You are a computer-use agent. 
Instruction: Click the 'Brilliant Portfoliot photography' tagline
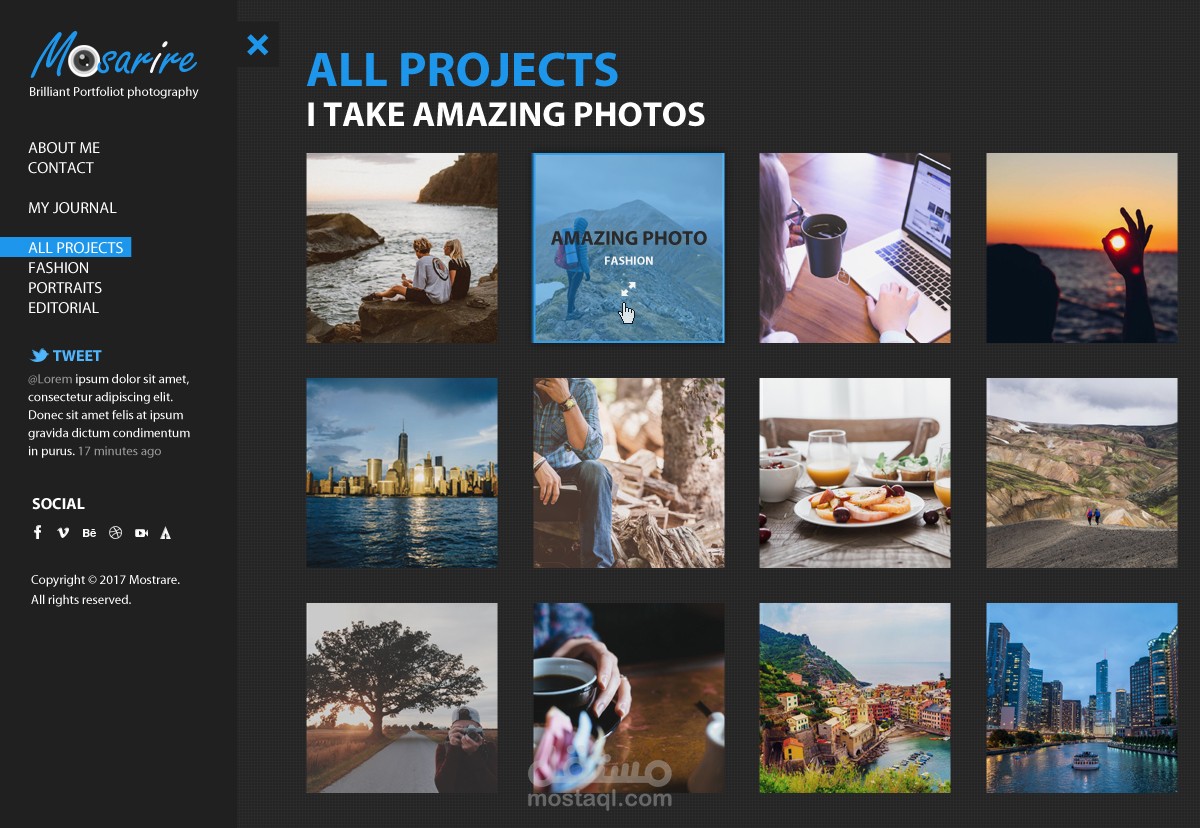[114, 92]
